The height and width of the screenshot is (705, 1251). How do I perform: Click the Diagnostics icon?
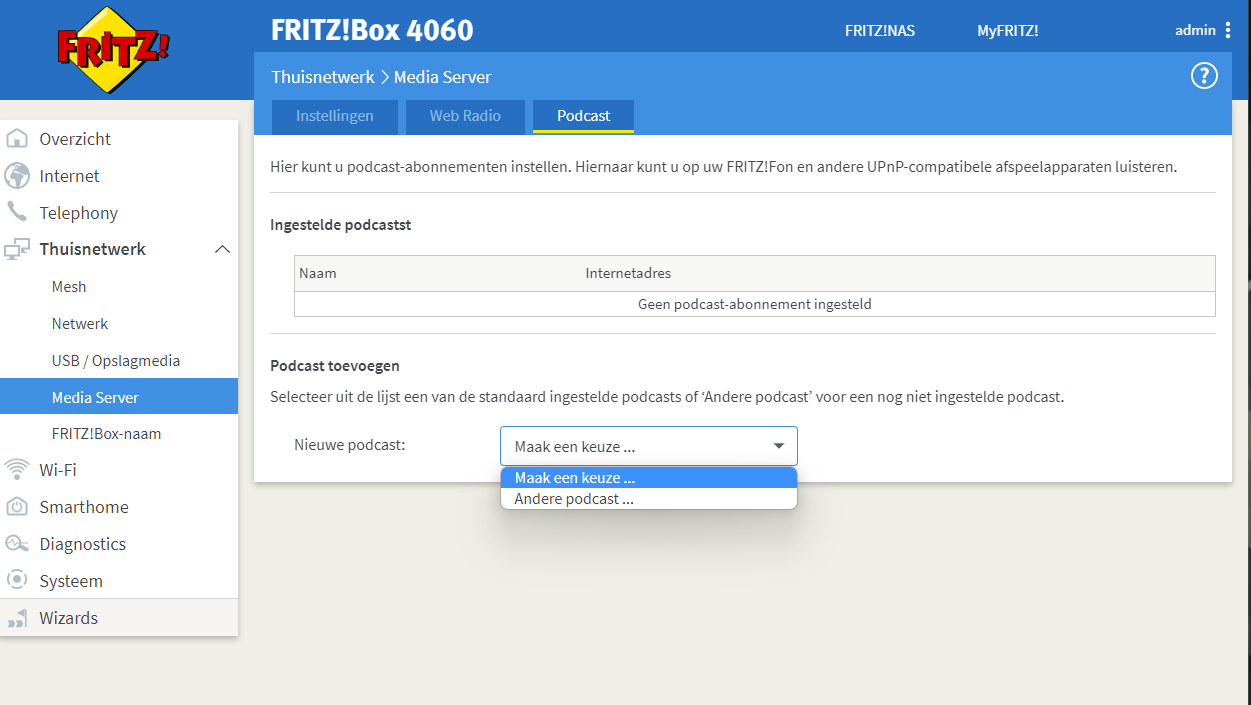coord(17,544)
